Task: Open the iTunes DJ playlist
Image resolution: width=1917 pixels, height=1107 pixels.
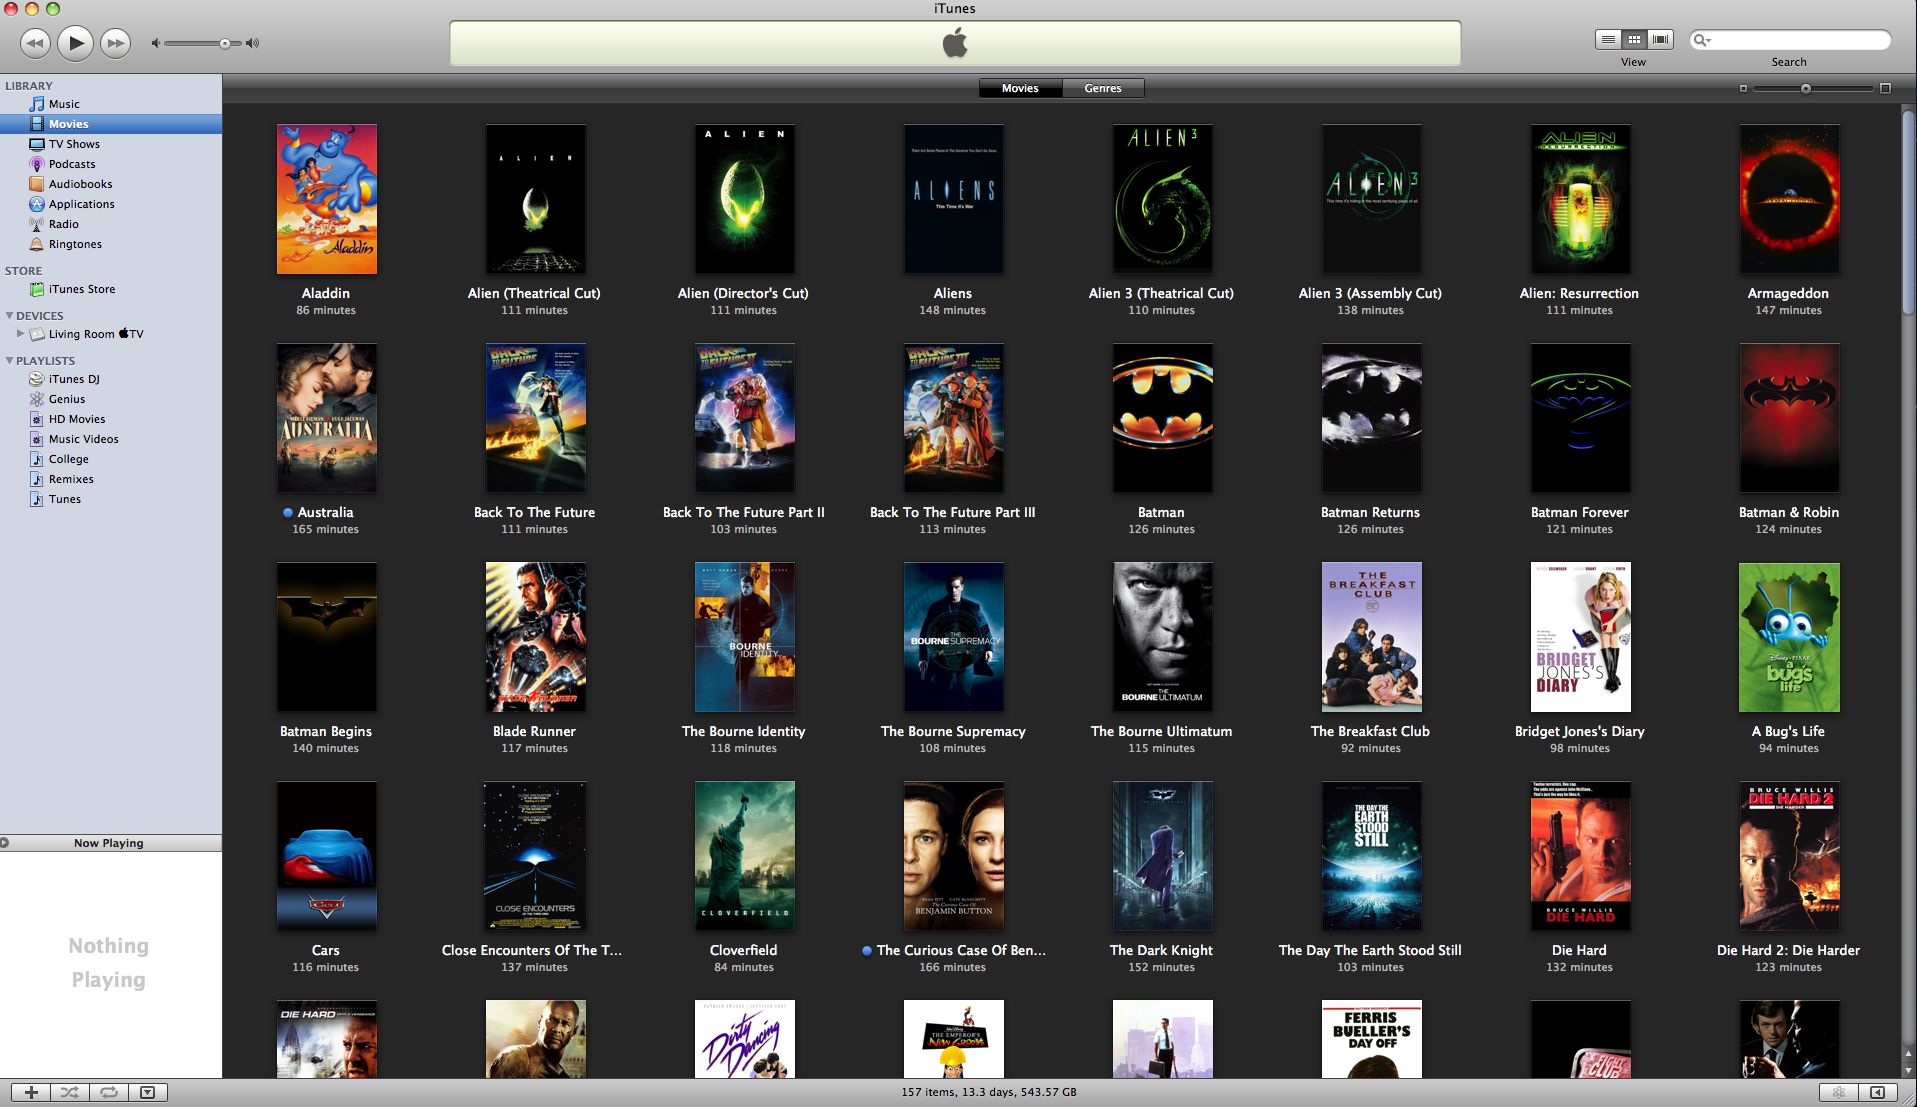Action: [111, 379]
